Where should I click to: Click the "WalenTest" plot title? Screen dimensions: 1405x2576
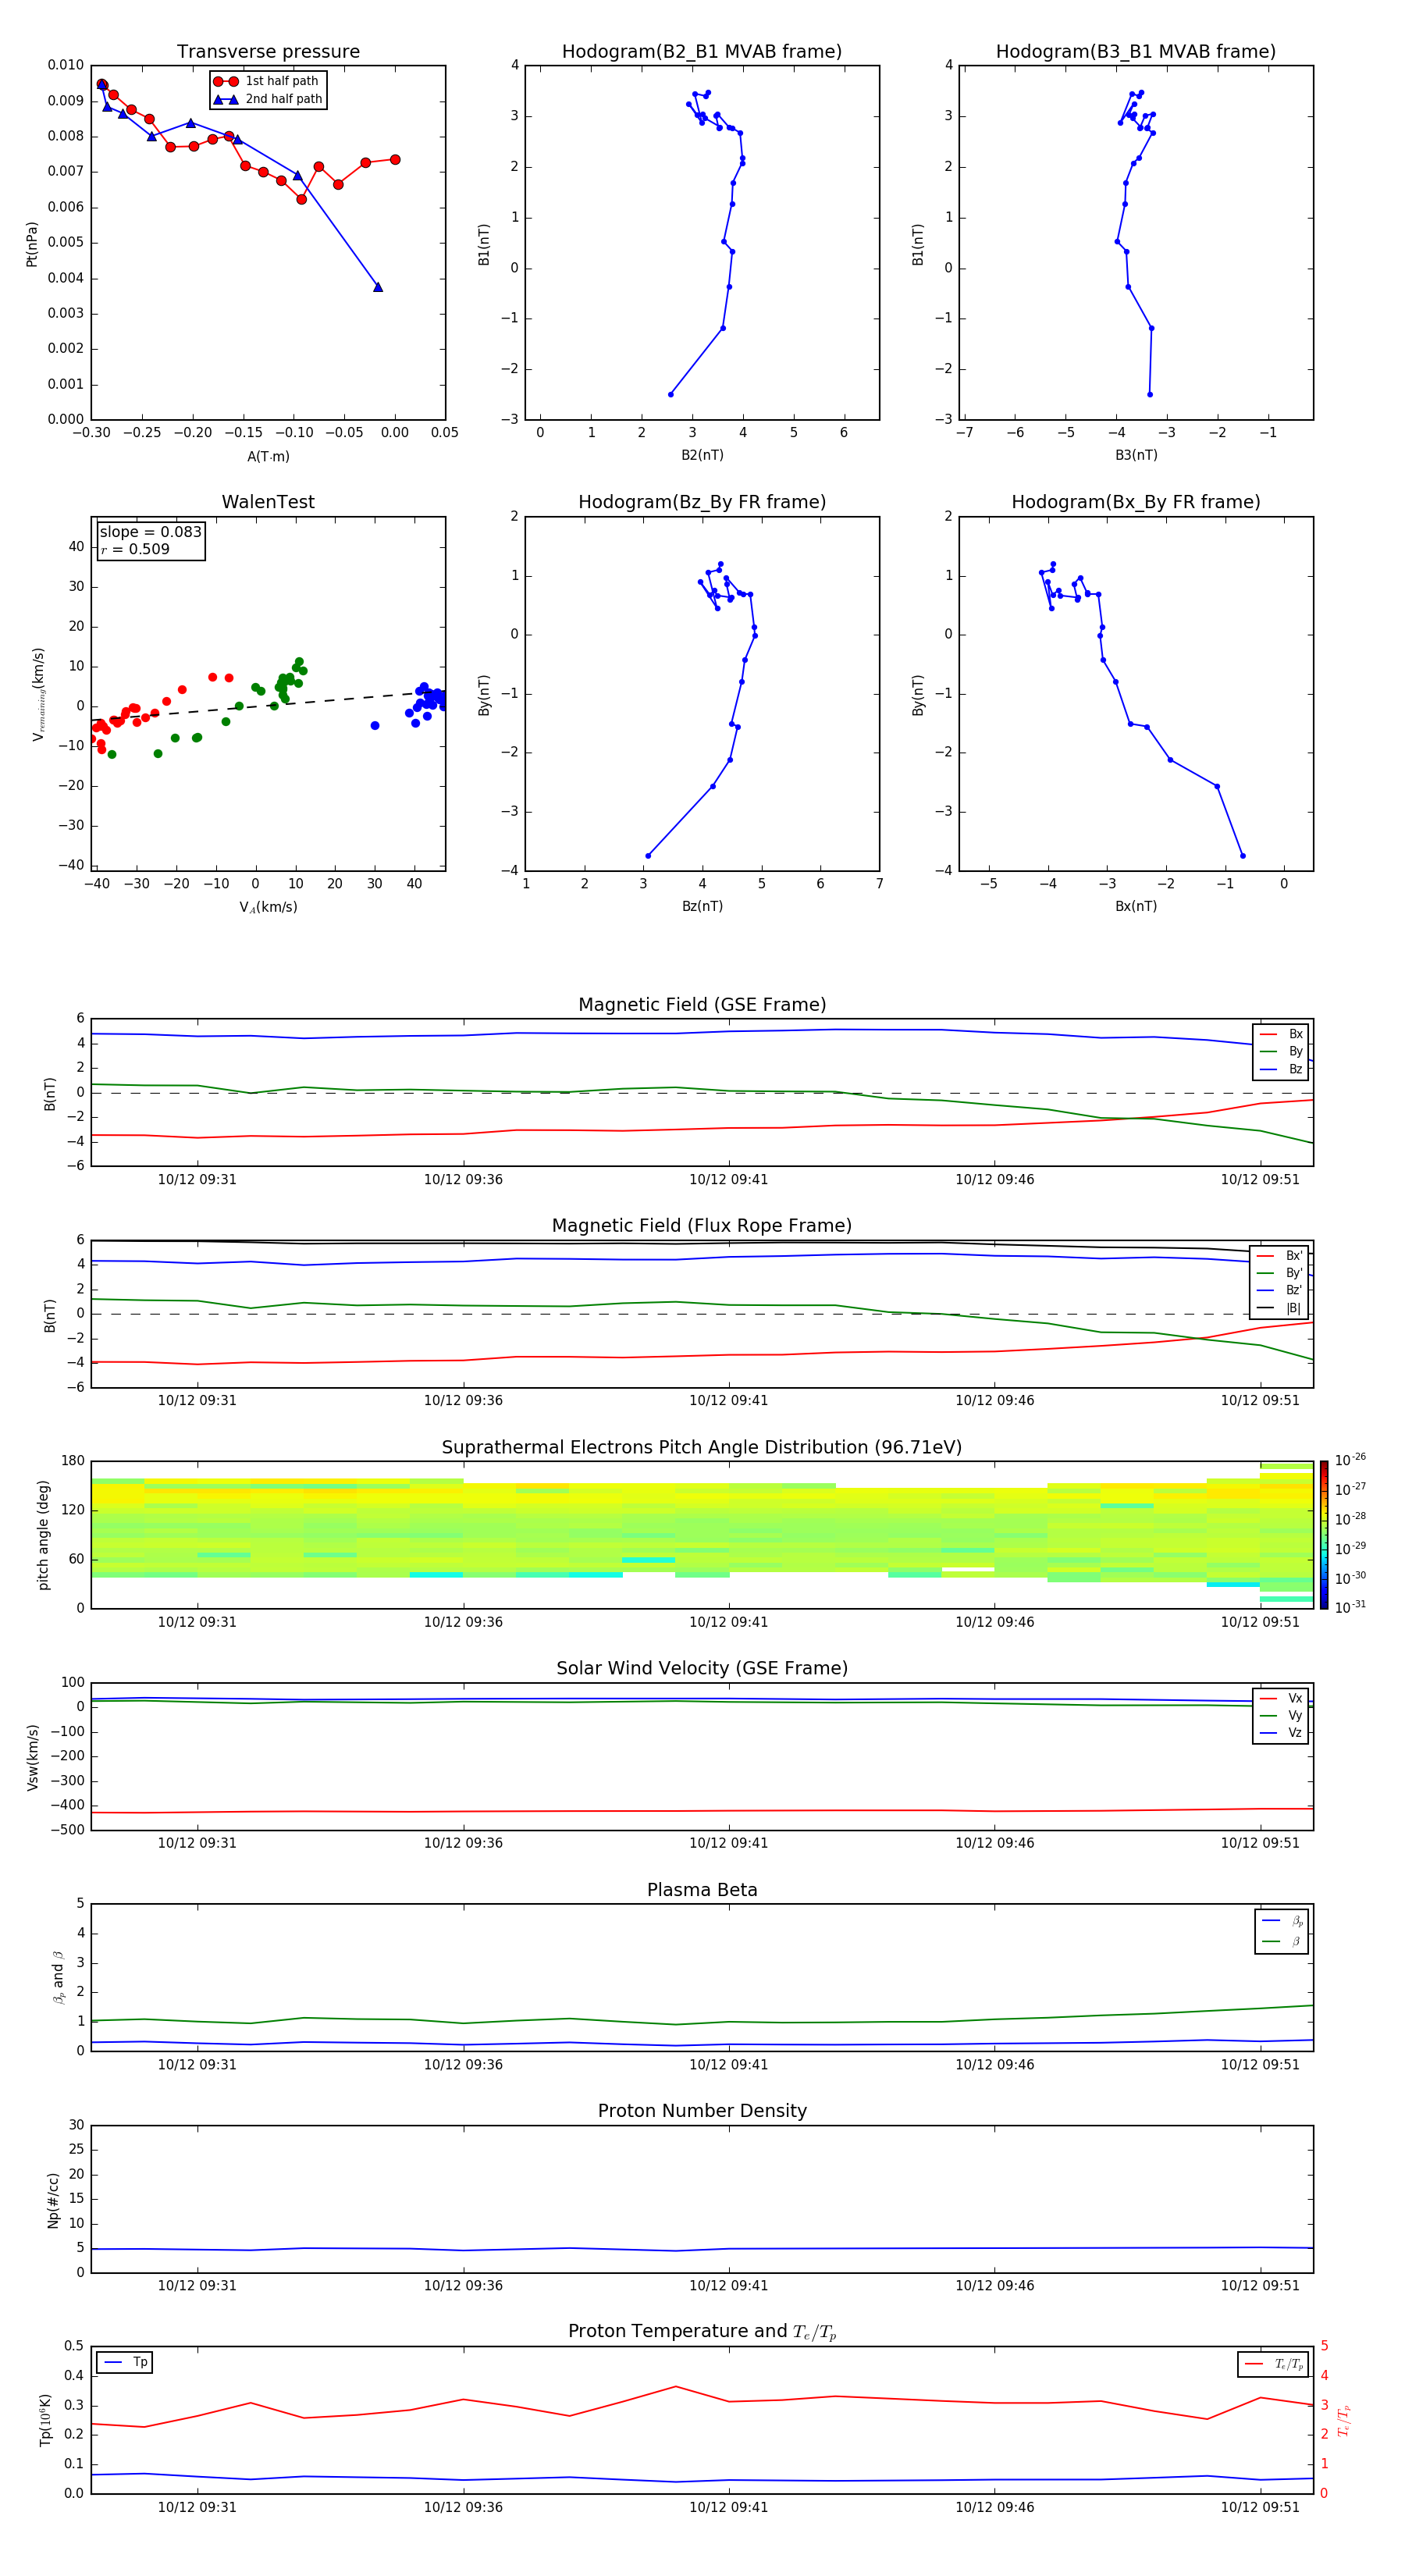[268, 502]
